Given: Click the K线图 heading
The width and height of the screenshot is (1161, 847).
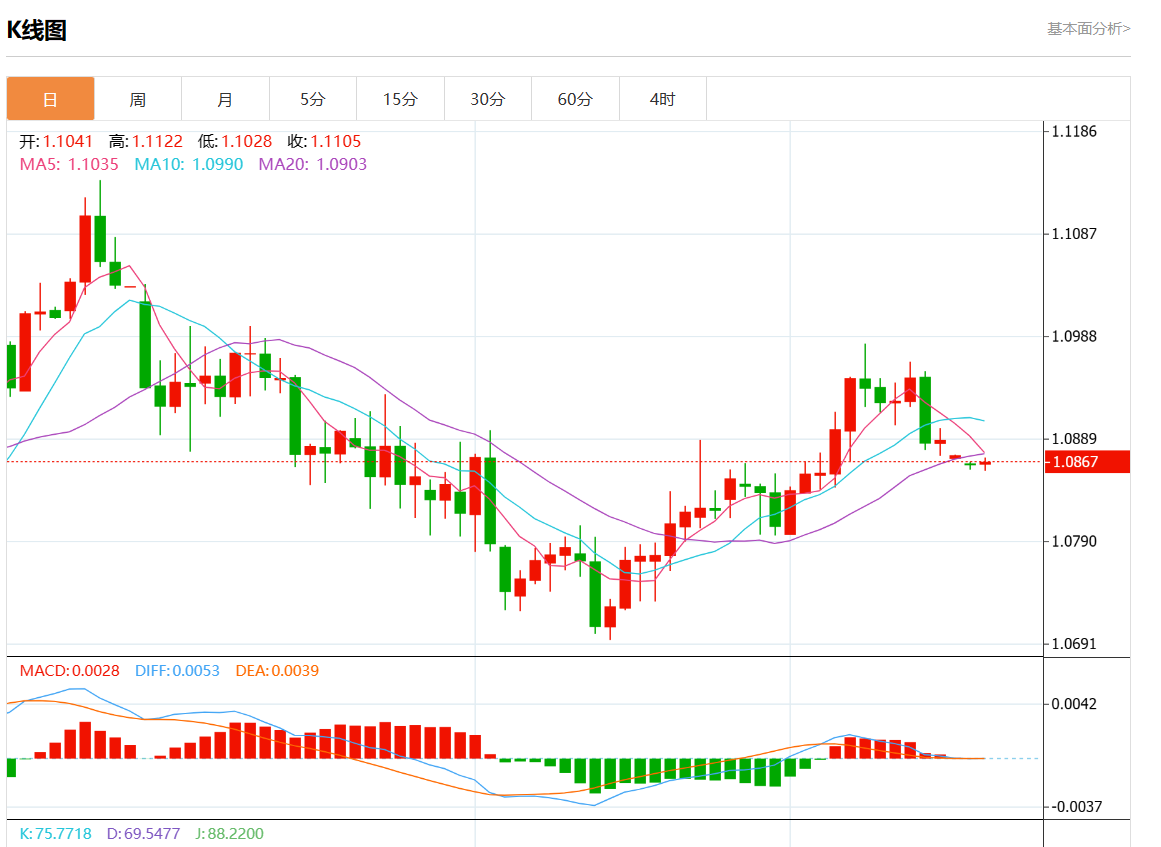Looking at the screenshot, I should click(x=37, y=30).
